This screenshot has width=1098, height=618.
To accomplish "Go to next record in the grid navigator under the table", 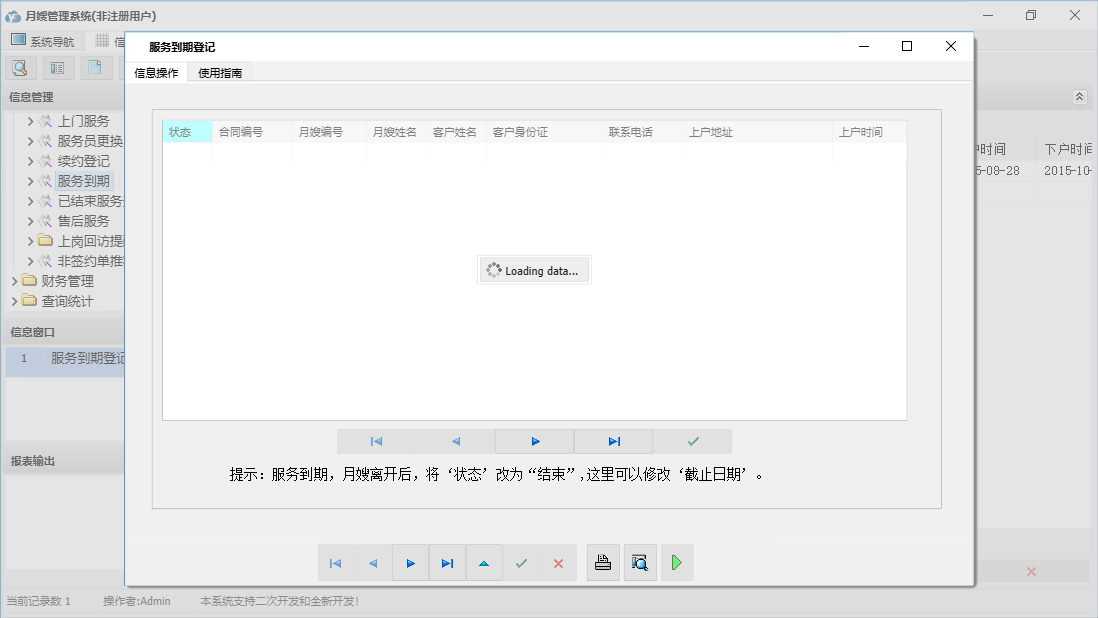I will 535,441.
